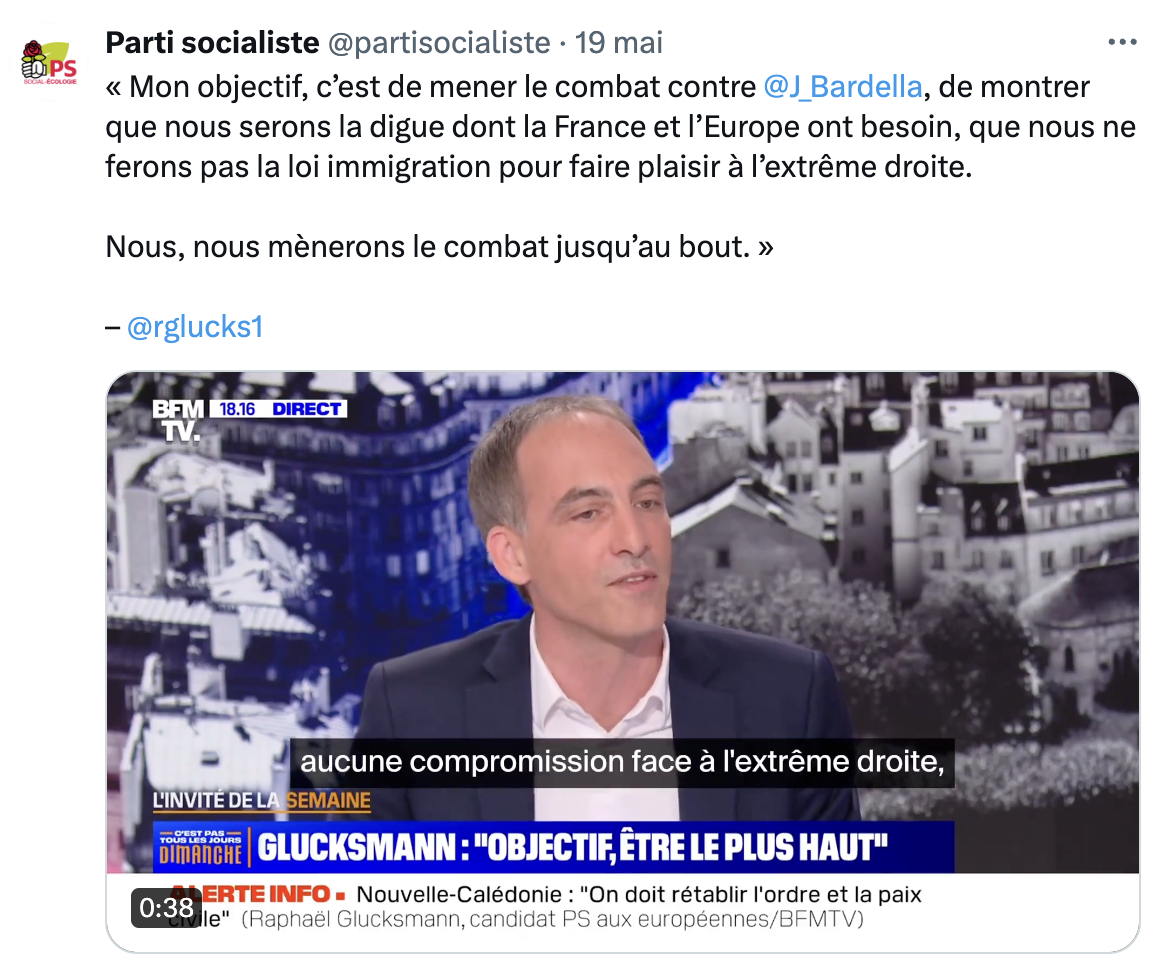Open the @J_Bardella mention link
This screenshot has width=1160, height=976.
(x=843, y=87)
